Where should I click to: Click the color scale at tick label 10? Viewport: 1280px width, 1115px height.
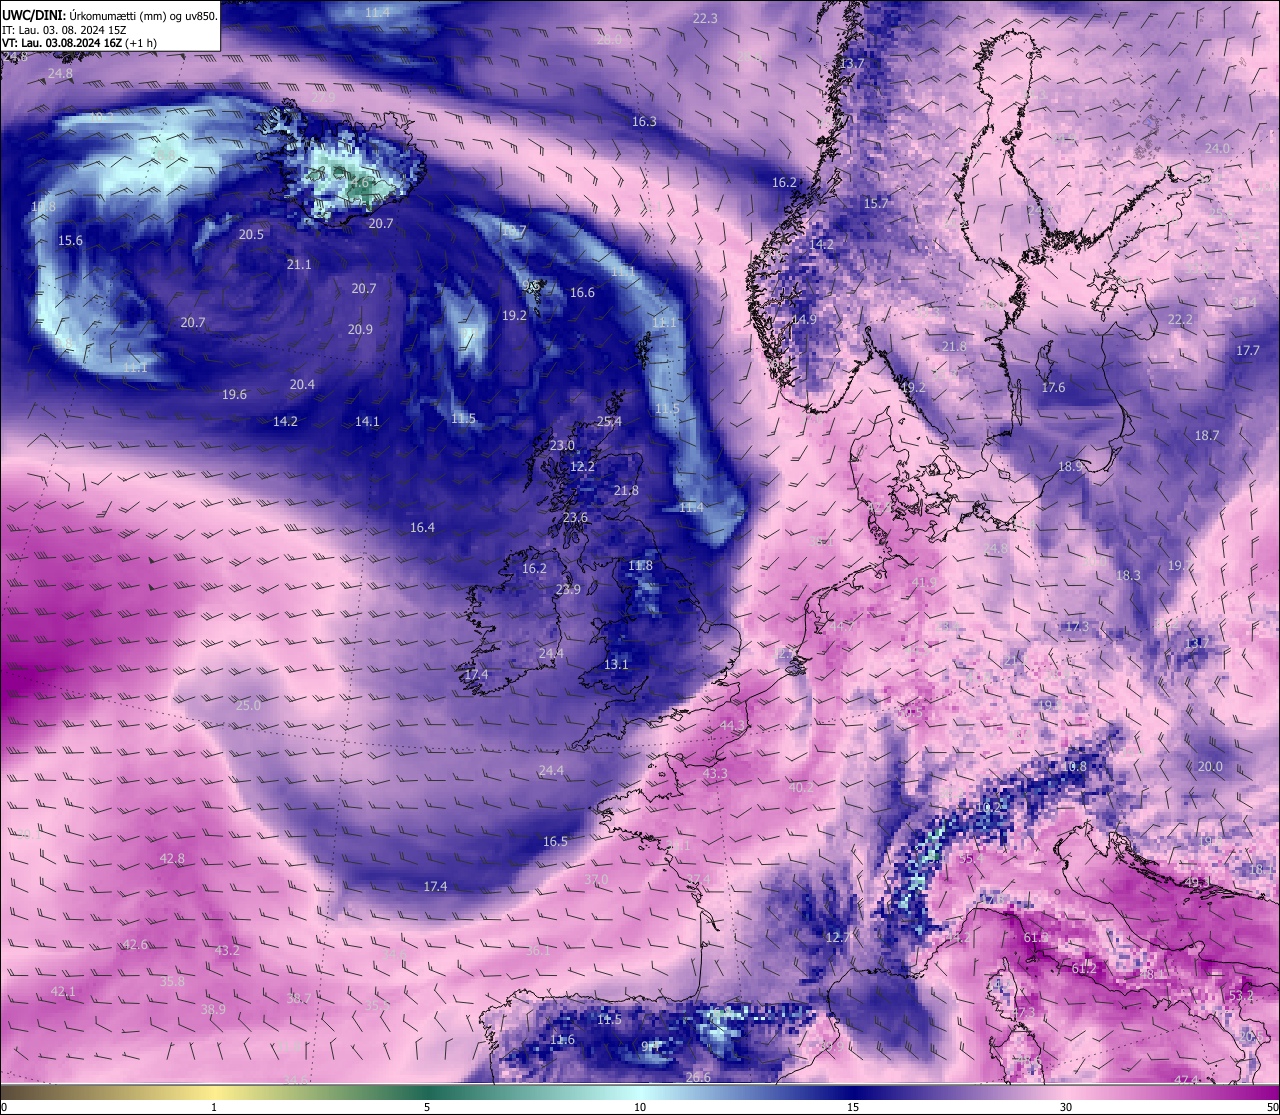(x=639, y=1106)
